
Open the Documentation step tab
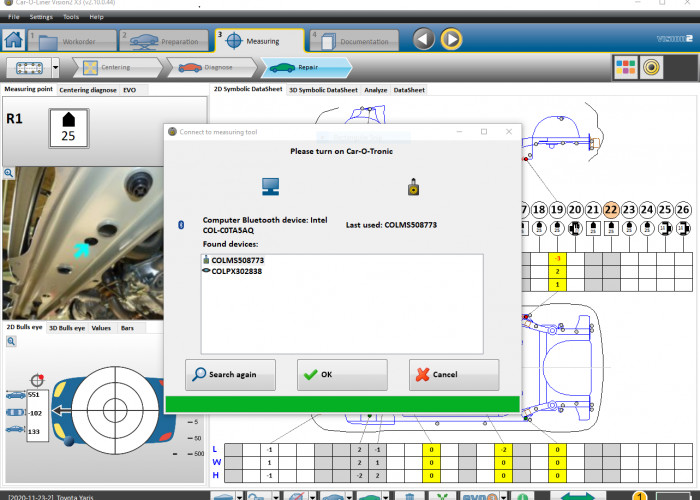[x=354, y=41]
